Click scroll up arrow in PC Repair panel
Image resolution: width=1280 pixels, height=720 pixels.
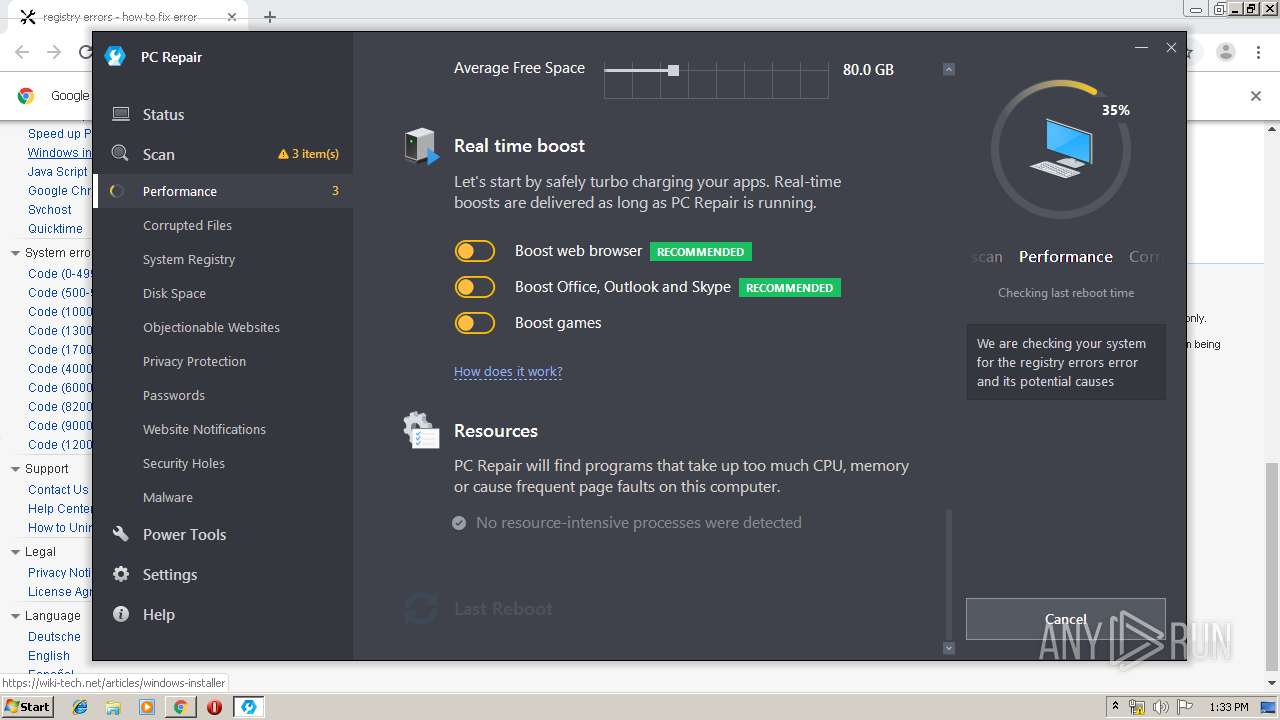(x=949, y=69)
